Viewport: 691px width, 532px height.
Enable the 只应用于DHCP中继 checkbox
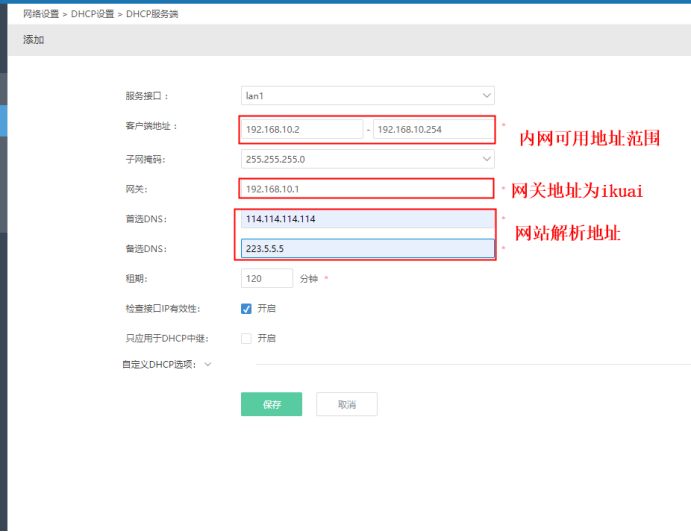point(247,338)
